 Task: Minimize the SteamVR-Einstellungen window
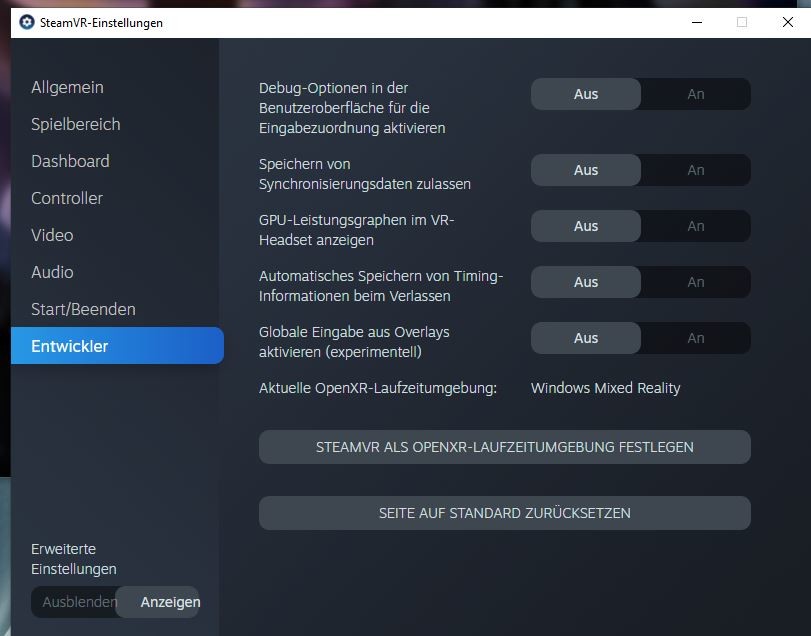coord(697,22)
